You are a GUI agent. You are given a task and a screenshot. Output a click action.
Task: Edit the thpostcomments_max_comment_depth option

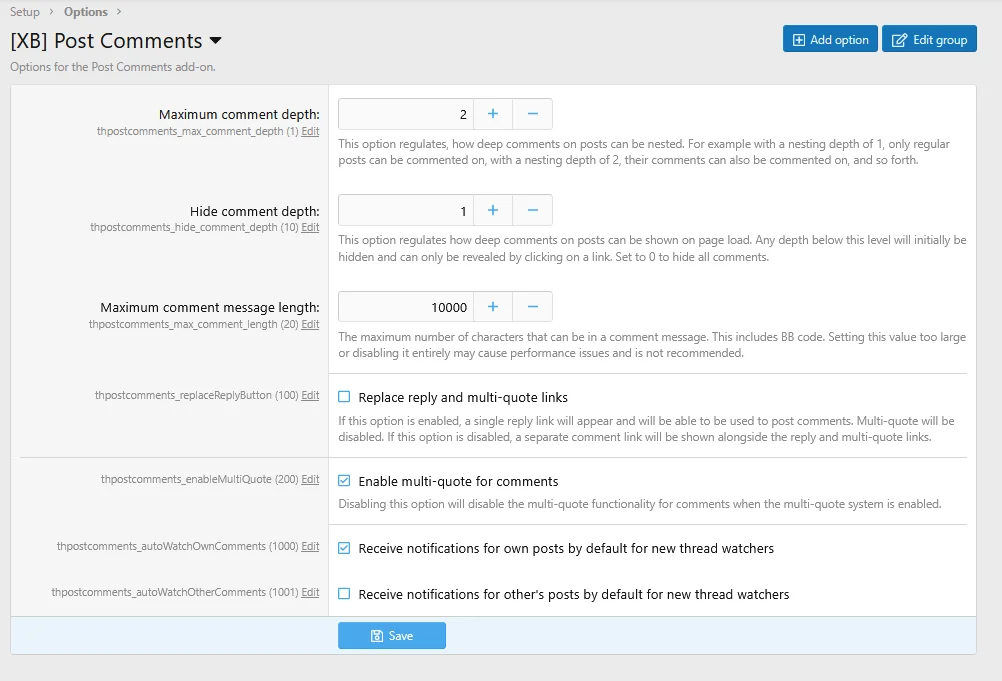click(310, 132)
